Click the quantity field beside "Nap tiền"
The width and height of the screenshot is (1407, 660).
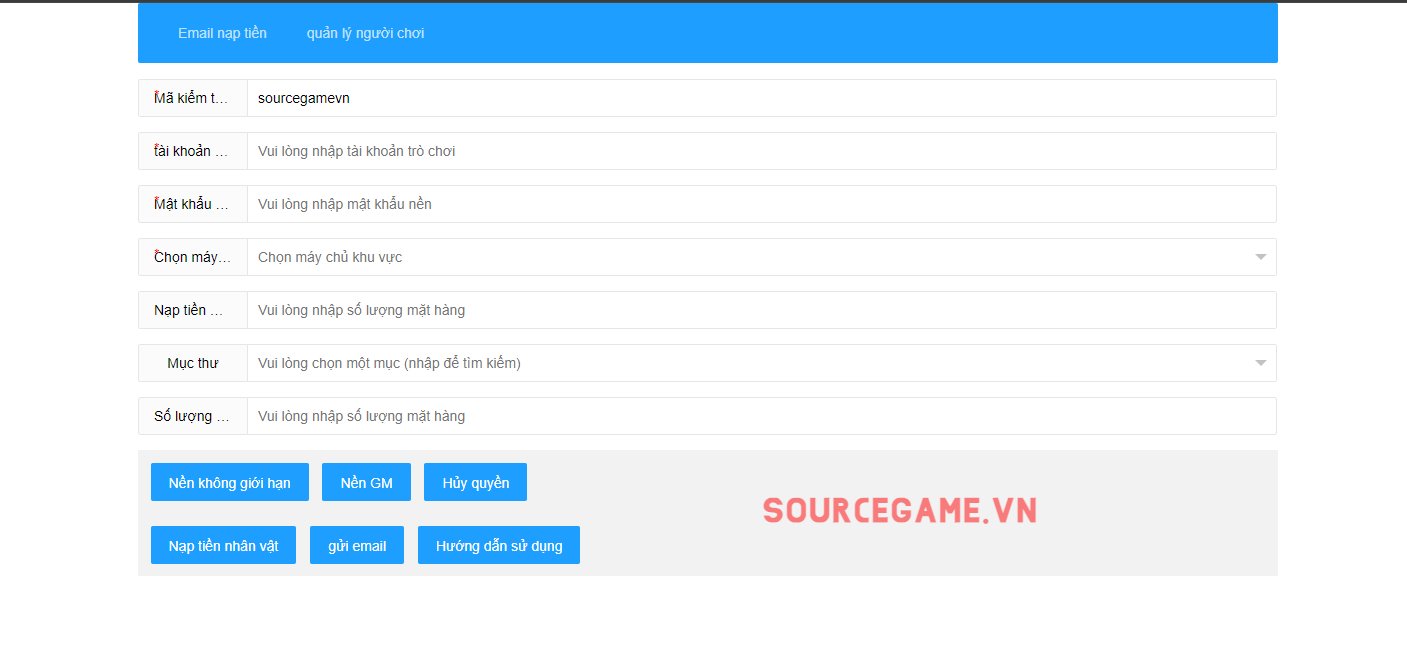tap(762, 310)
